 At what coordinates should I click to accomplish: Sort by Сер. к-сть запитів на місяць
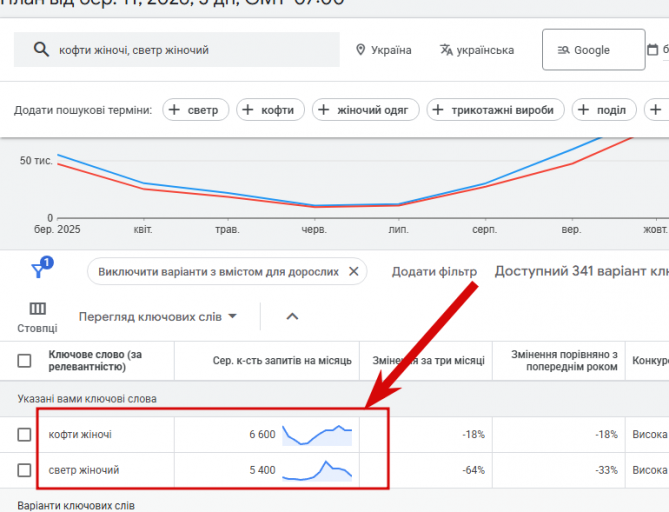coord(282,361)
